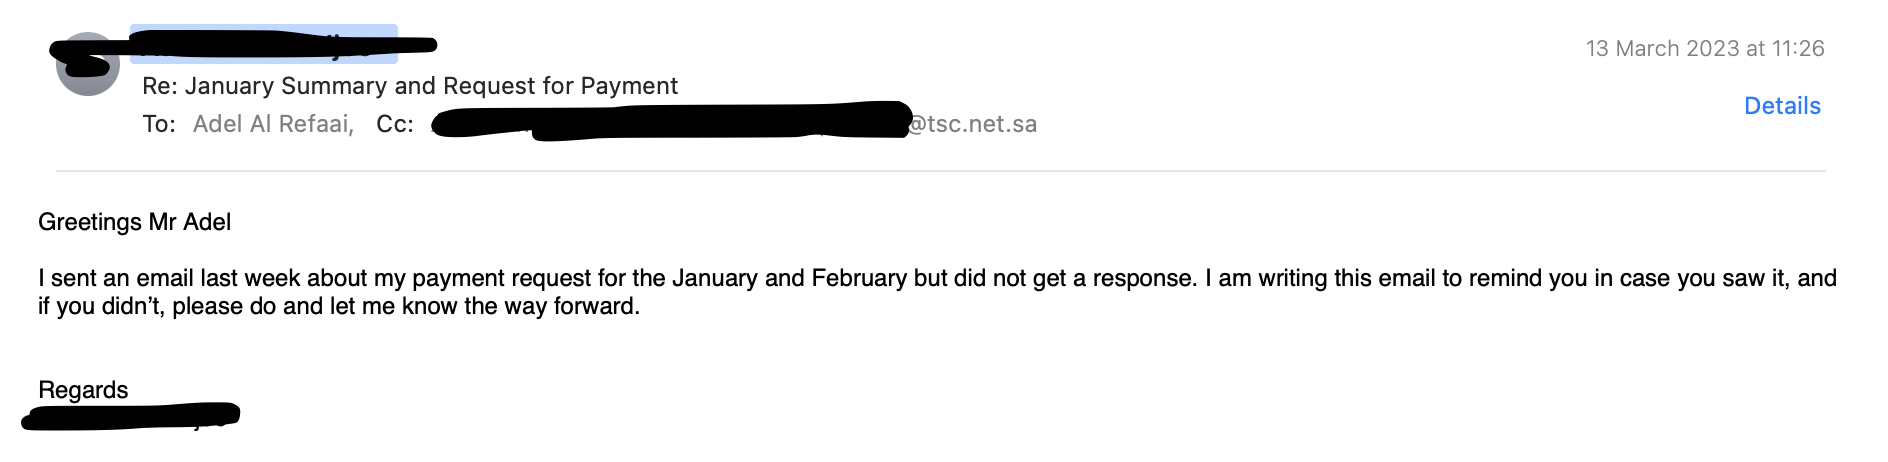This screenshot has height=462, width=1888.
Task: Click the word 'February' in message body
Action: (859, 278)
